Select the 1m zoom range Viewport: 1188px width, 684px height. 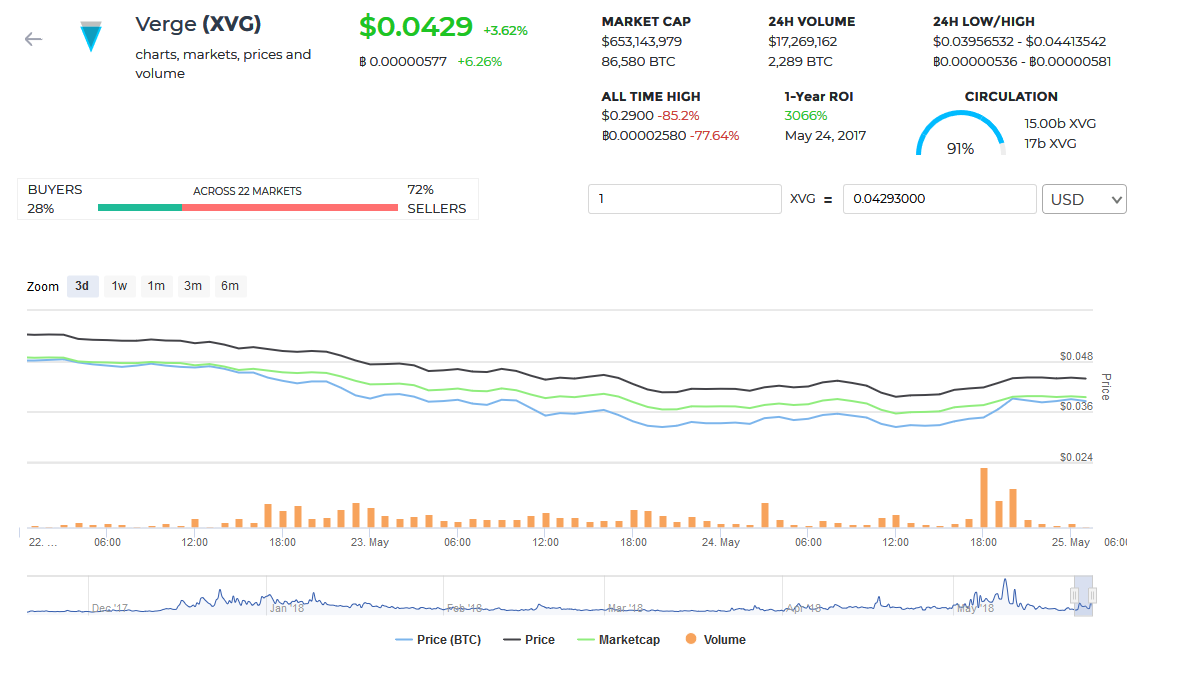(x=156, y=286)
